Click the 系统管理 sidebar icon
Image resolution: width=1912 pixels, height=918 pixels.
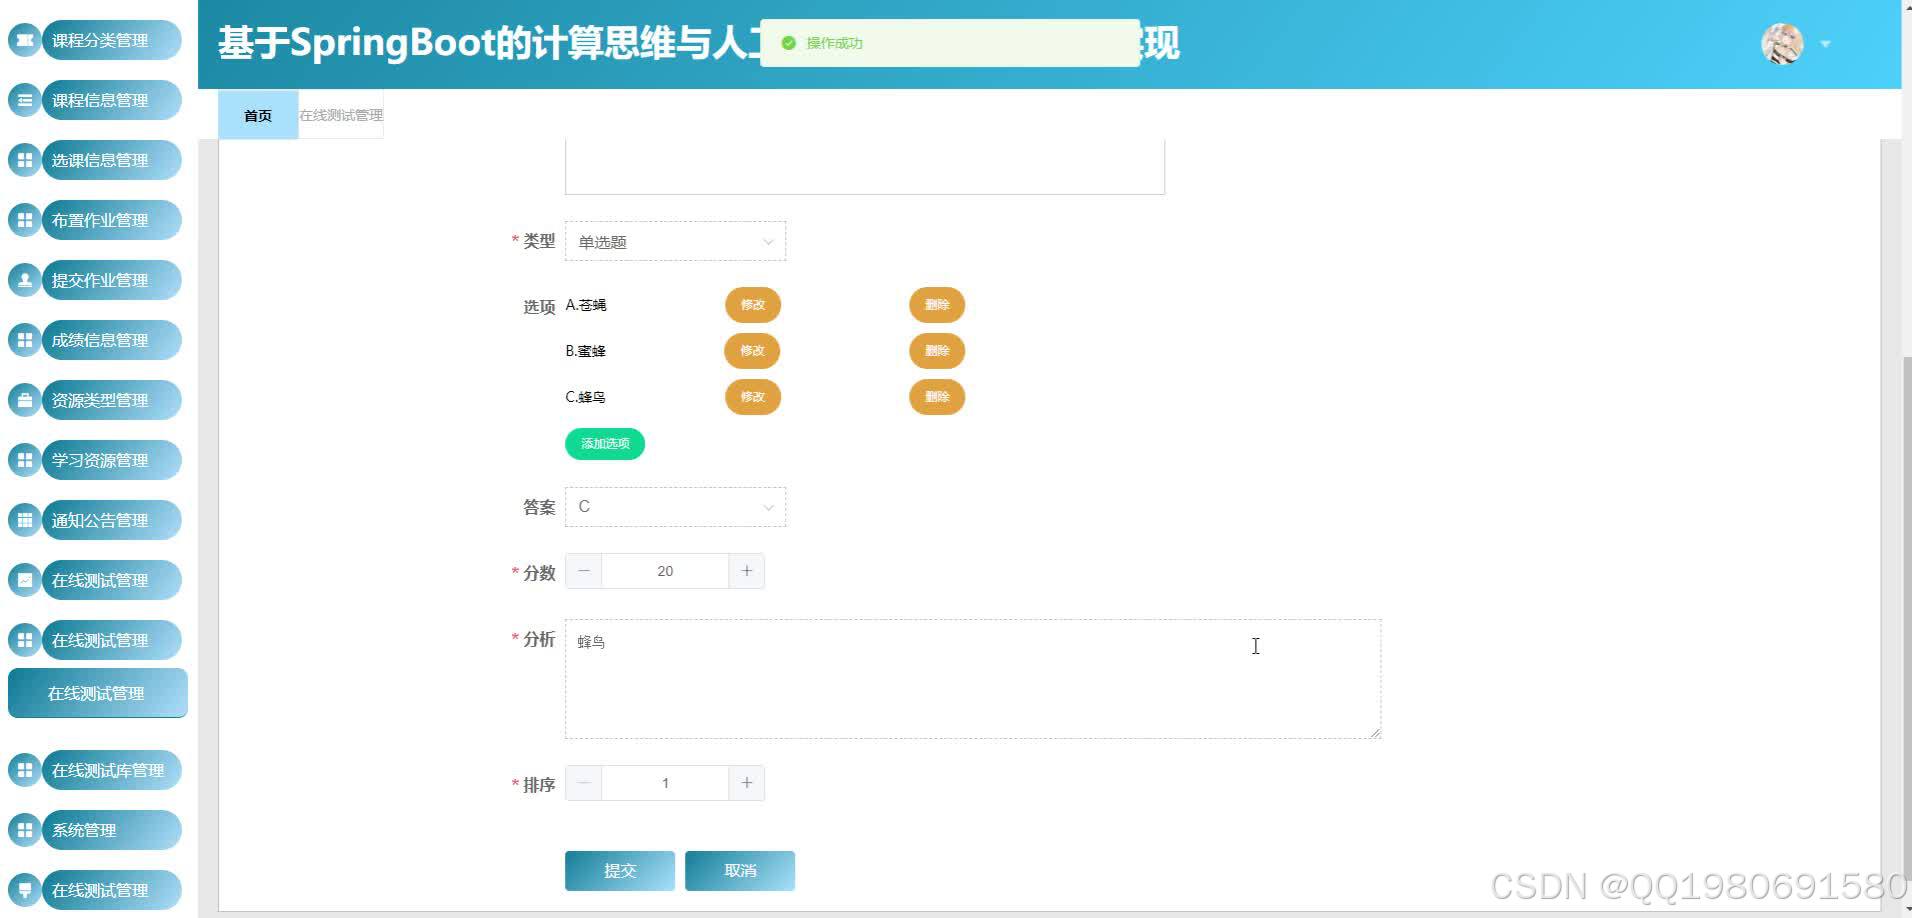pos(24,830)
